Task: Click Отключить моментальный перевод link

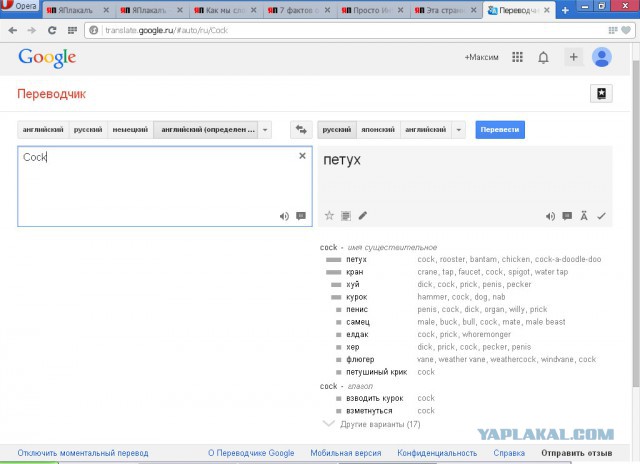Action: pyautogui.click(x=83, y=453)
